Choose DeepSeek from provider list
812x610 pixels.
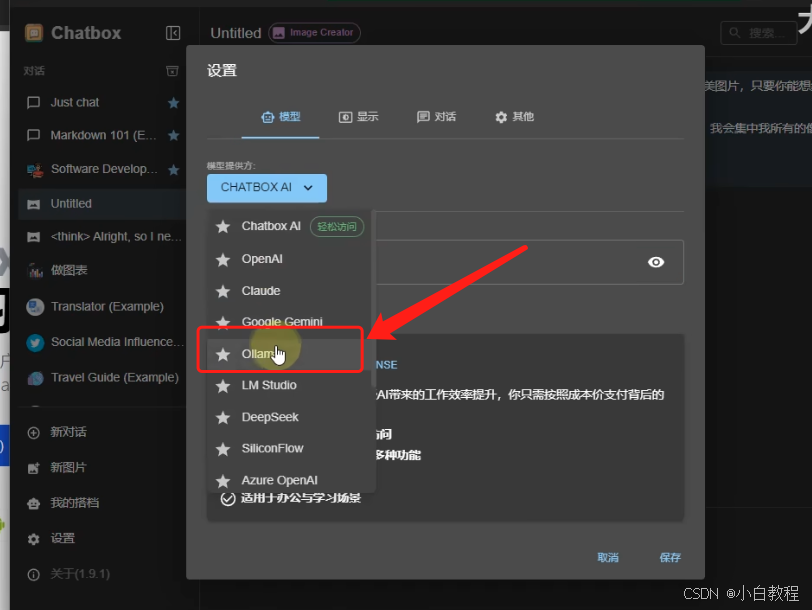point(289,417)
